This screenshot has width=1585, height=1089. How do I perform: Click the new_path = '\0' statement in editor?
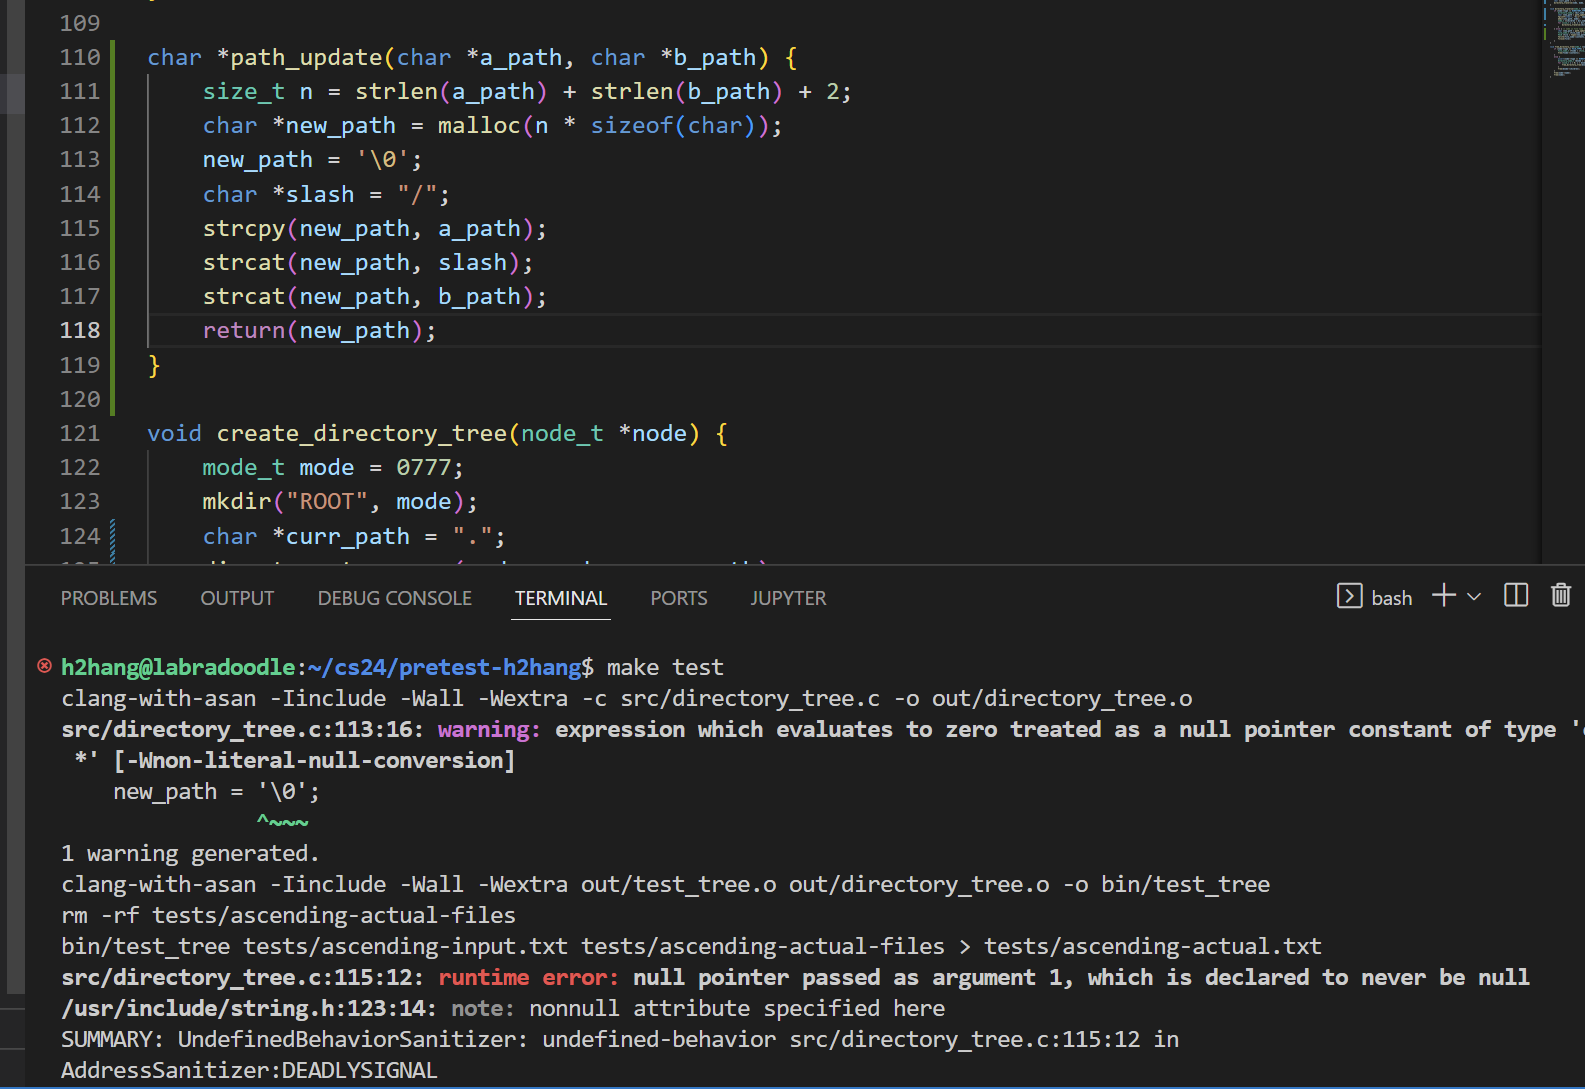click(x=312, y=160)
